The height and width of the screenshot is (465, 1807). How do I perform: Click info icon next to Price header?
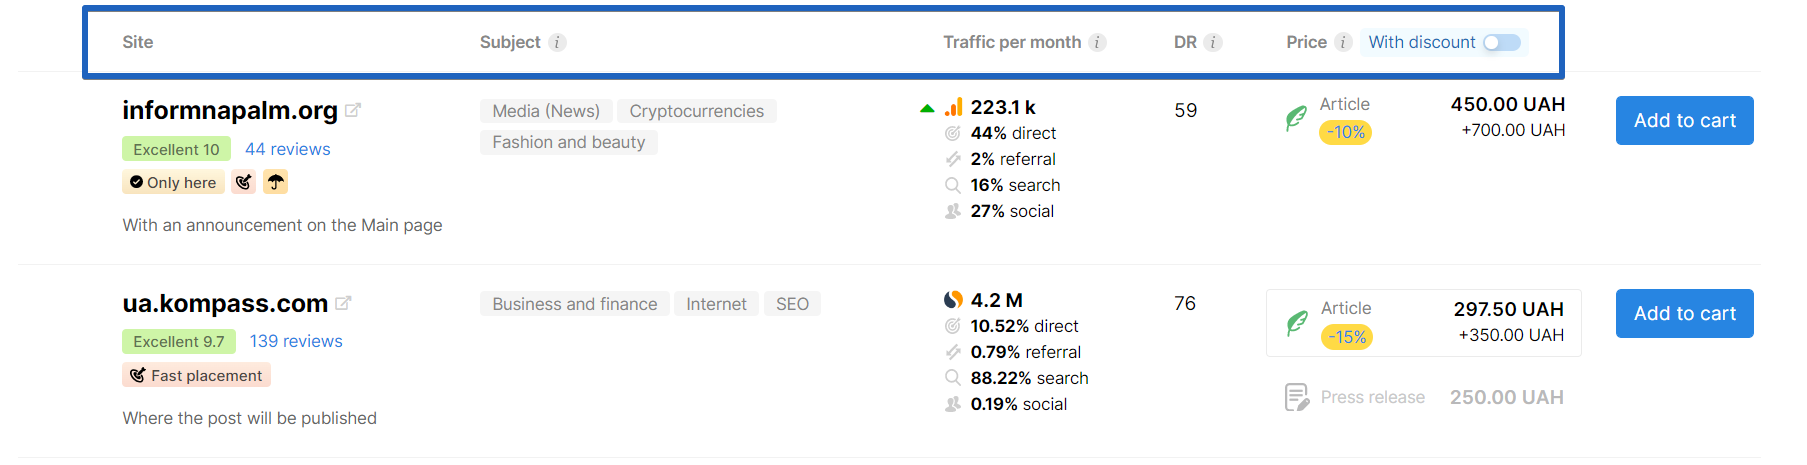1343,42
